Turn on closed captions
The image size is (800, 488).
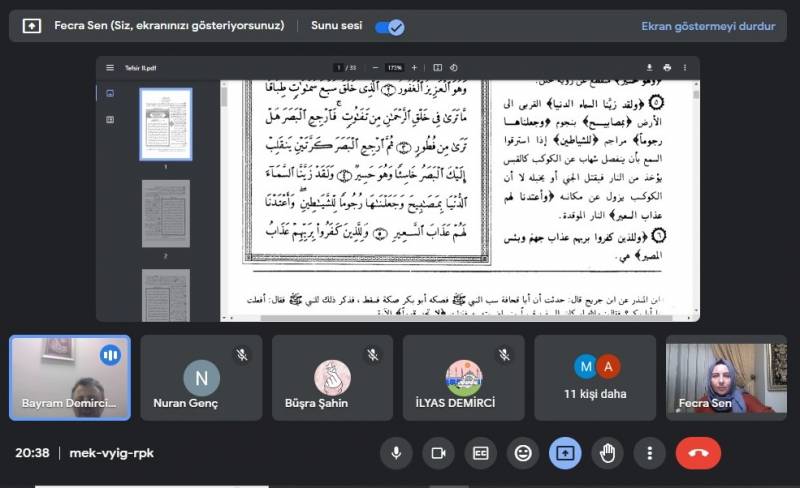coord(481,453)
